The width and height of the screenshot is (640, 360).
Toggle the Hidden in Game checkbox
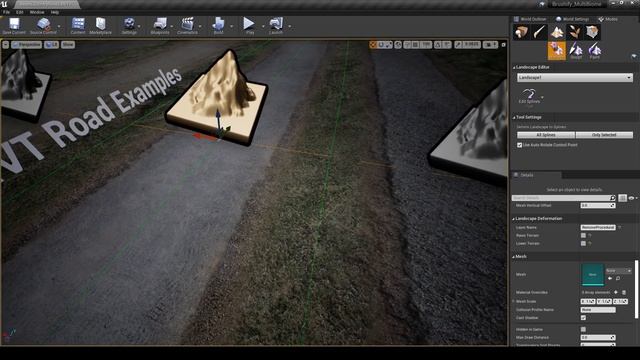coord(583,329)
